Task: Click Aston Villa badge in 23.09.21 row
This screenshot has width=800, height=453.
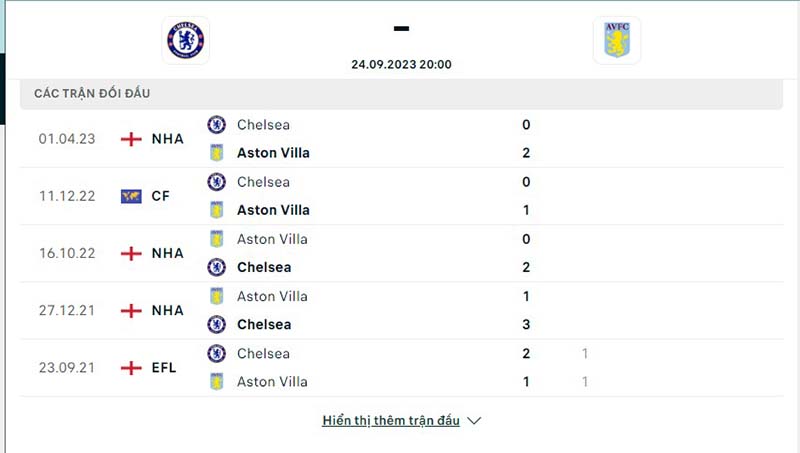Action: click(x=216, y=381)
